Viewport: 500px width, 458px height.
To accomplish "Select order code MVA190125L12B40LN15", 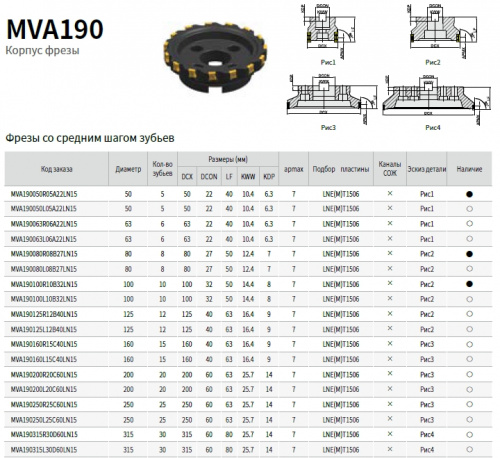I will pyautogui.click(x=43, y=329).
